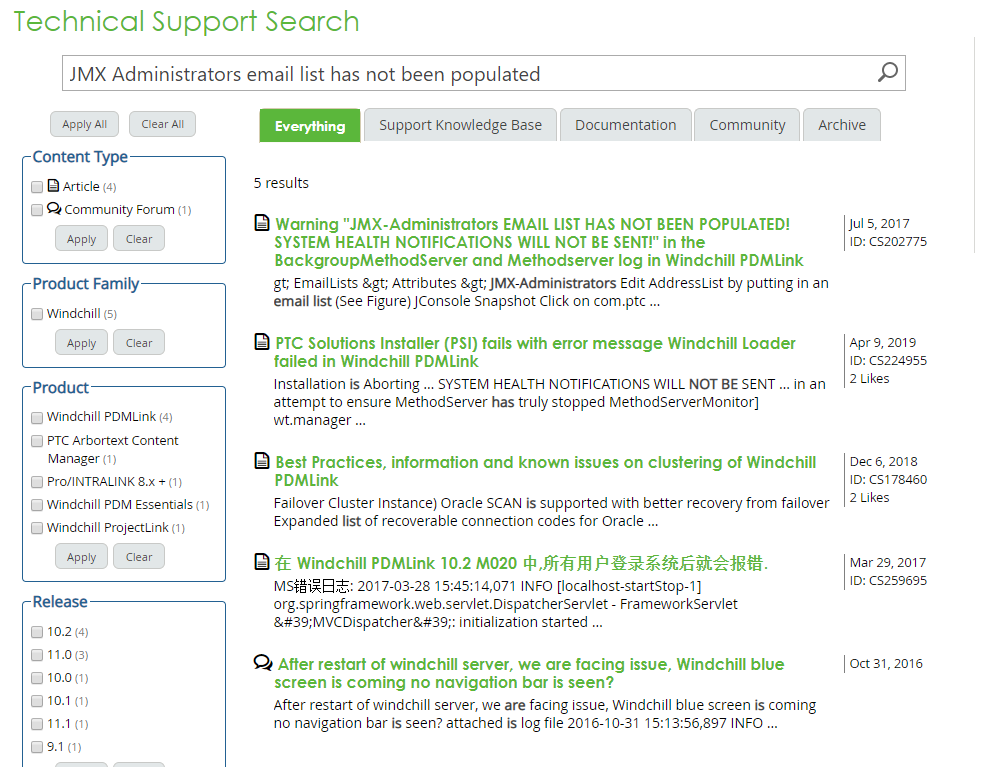Check the Windchill ProjectLink checkbox
This screenshot has height=767, width=985.
click(37, 528)
